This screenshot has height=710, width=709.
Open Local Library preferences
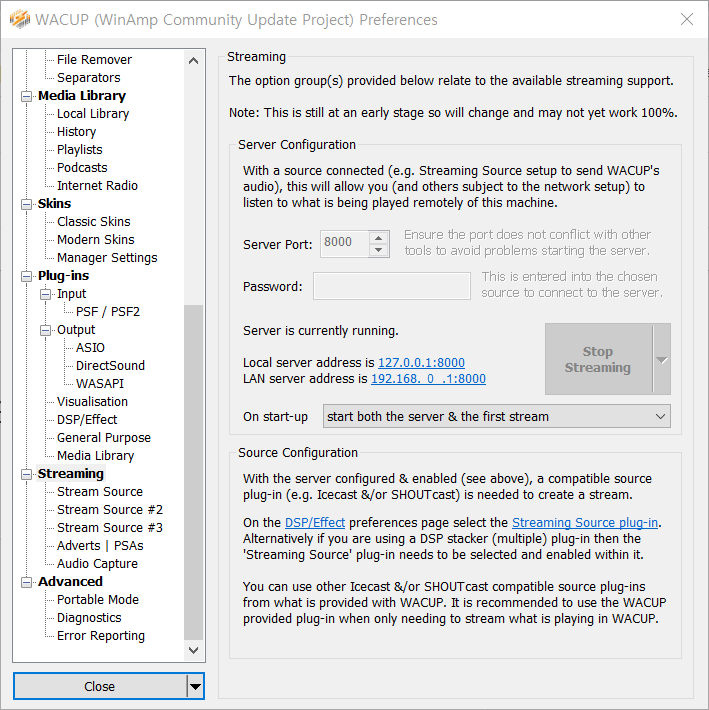pos(93,114)
